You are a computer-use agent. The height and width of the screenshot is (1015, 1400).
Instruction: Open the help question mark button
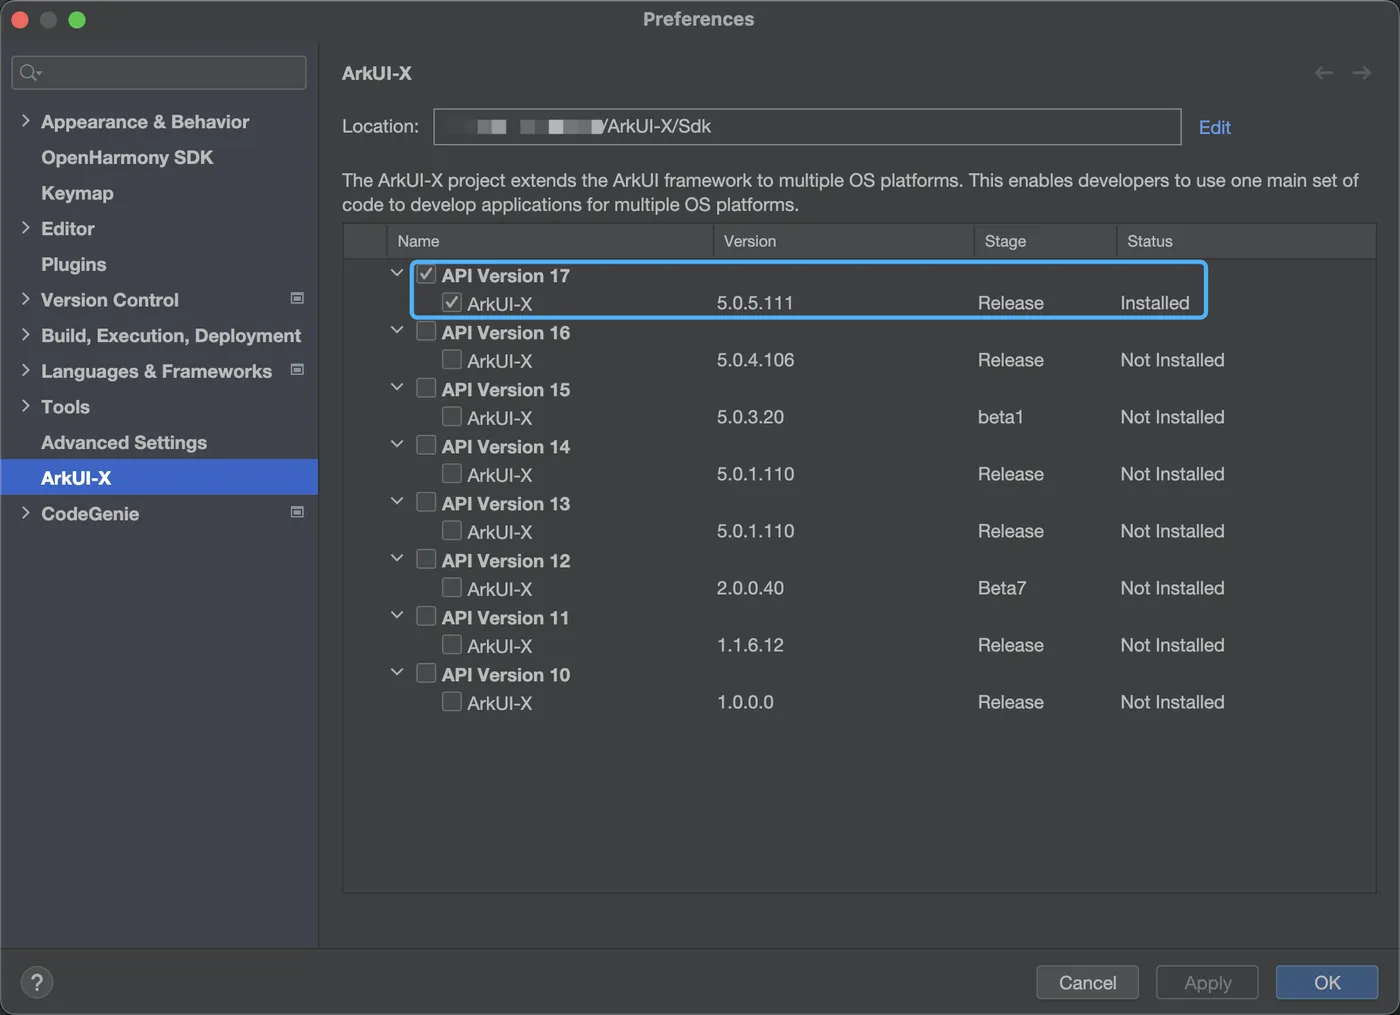(37, 982)
